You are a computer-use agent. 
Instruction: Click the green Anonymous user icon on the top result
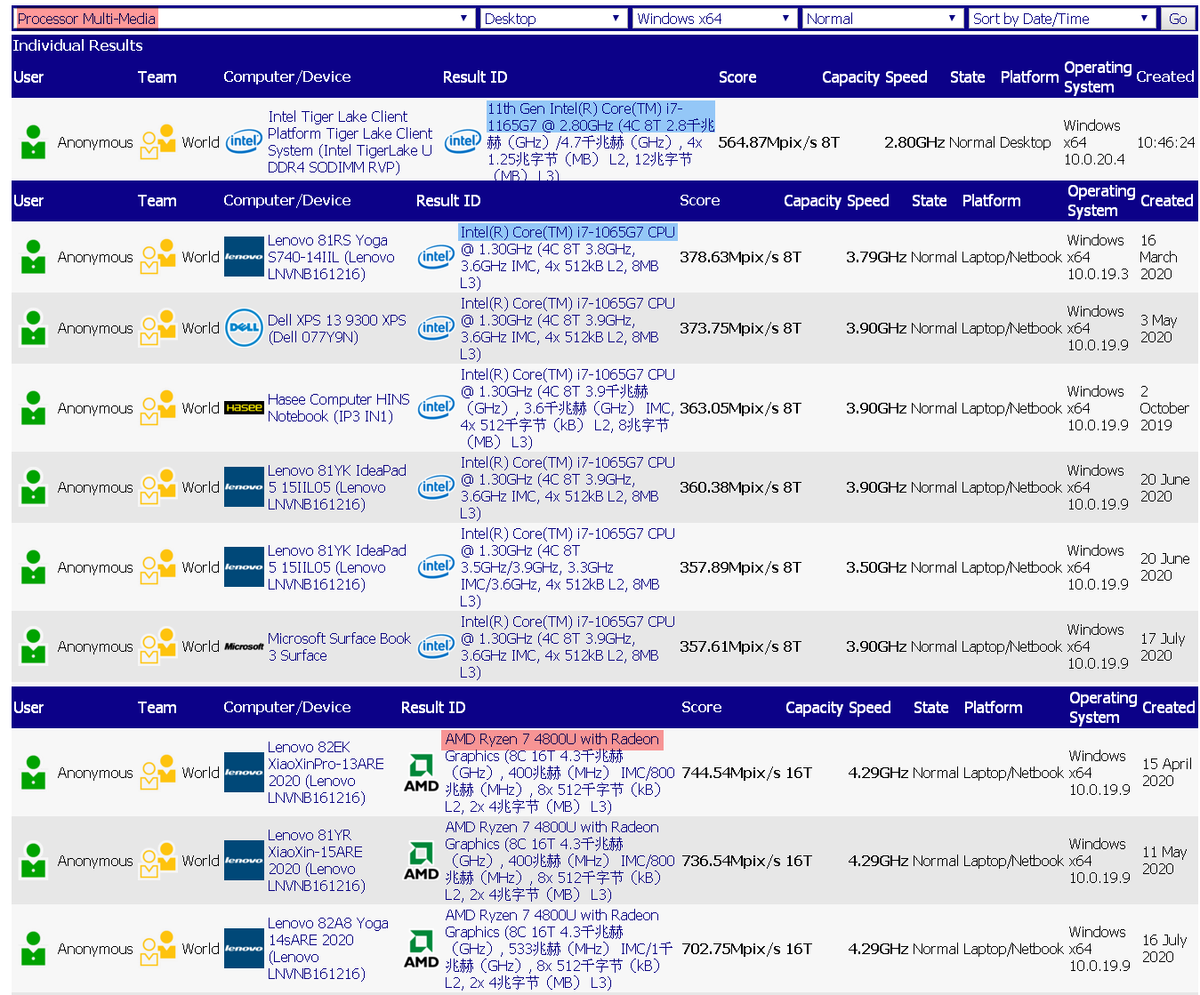(33, 142)
